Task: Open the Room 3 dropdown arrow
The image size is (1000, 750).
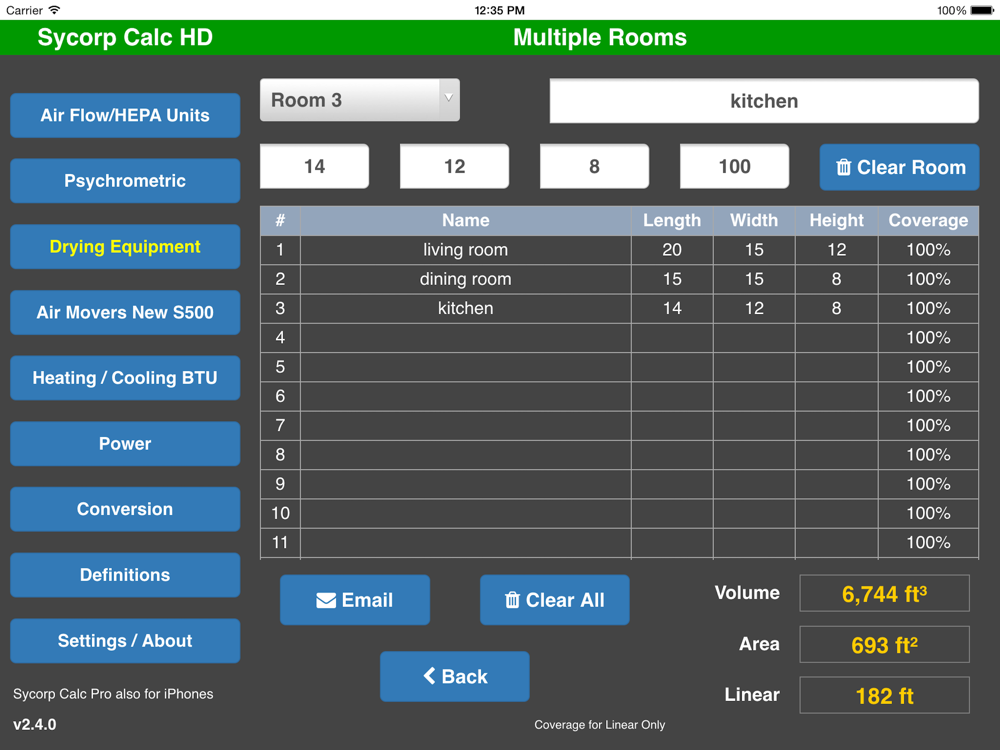Action: tap(448, 98)
